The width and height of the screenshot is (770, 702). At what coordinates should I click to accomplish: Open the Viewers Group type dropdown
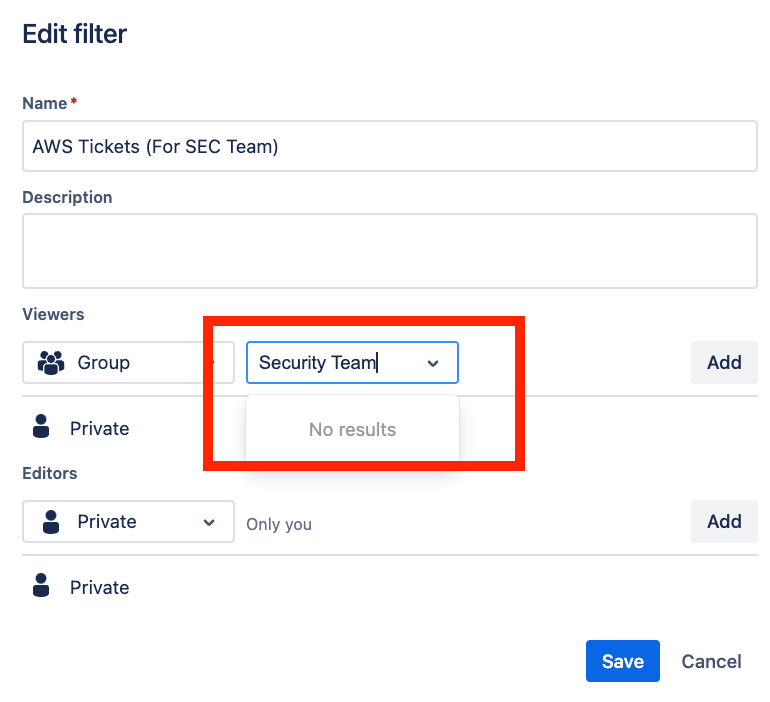[x=128, y=363]
